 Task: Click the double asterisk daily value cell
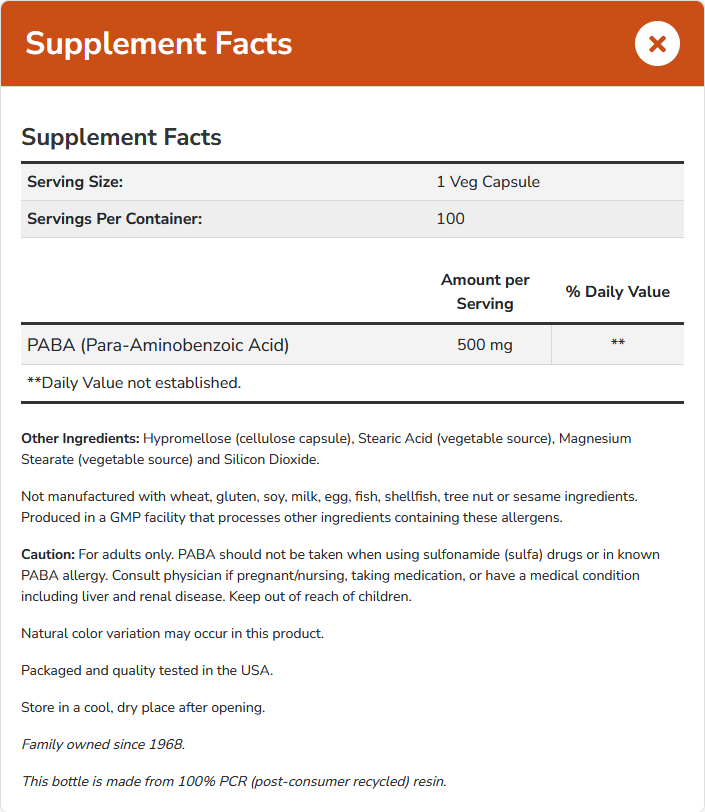click(617, 345)
